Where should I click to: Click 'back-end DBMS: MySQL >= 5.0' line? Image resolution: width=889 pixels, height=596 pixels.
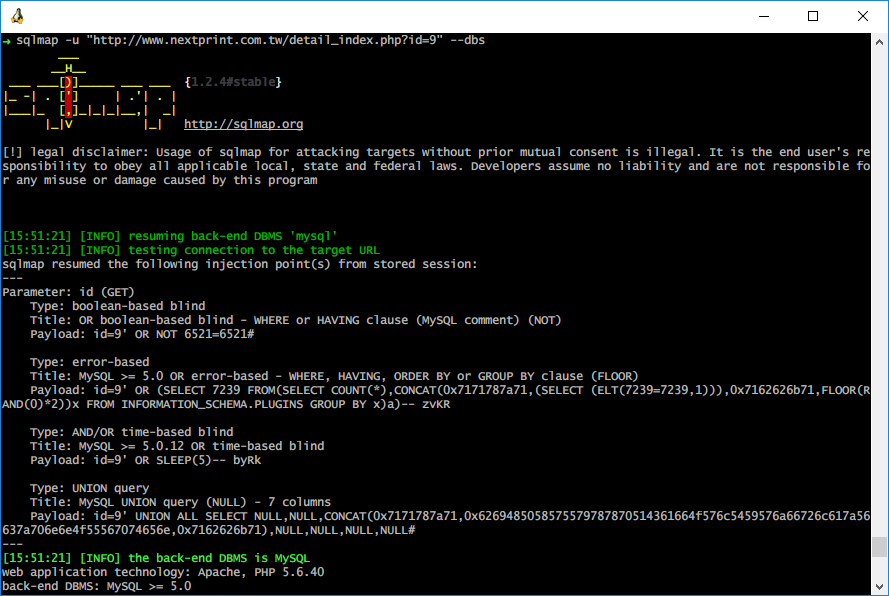pos(97,586)
